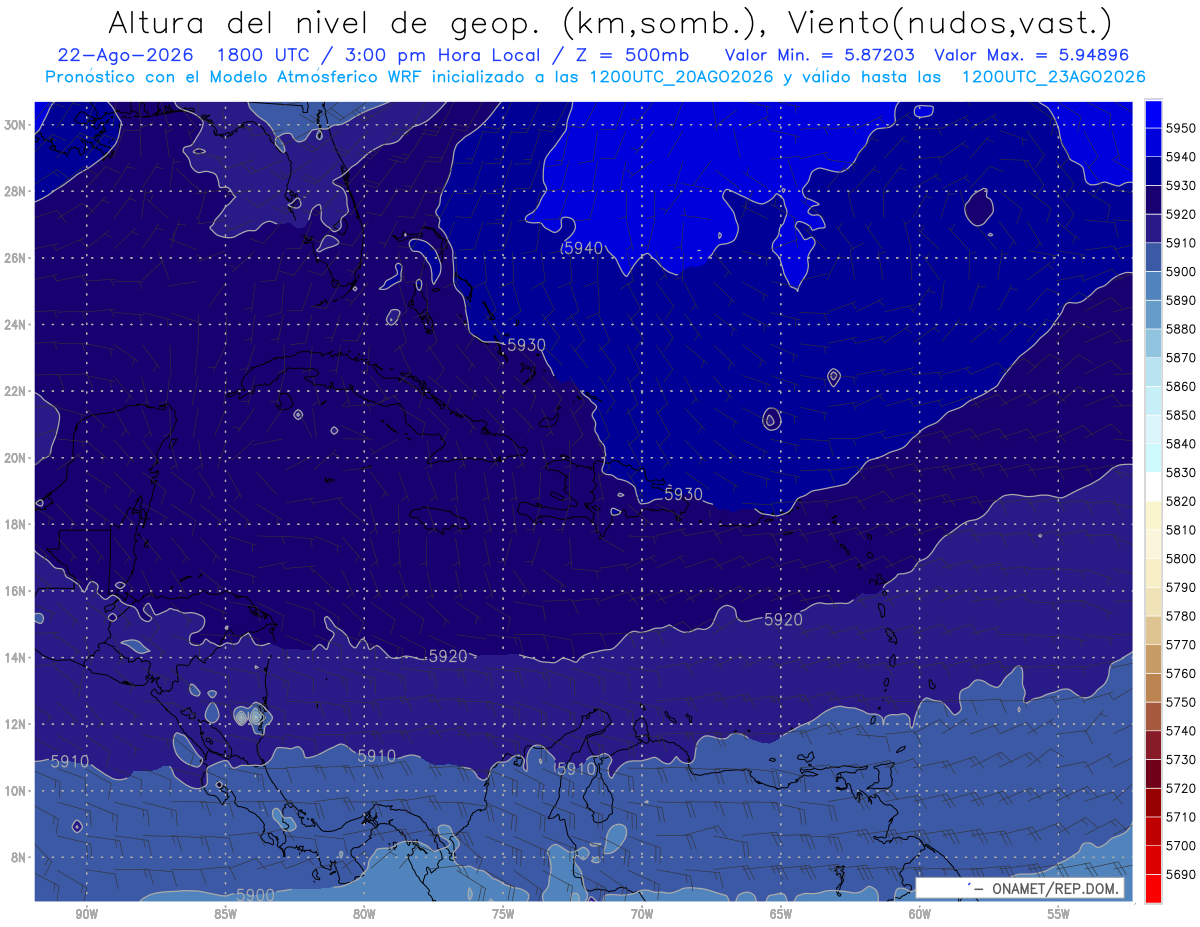Click the 8N latitude axis label
The image size is (1200, 927).
(20, 858)
